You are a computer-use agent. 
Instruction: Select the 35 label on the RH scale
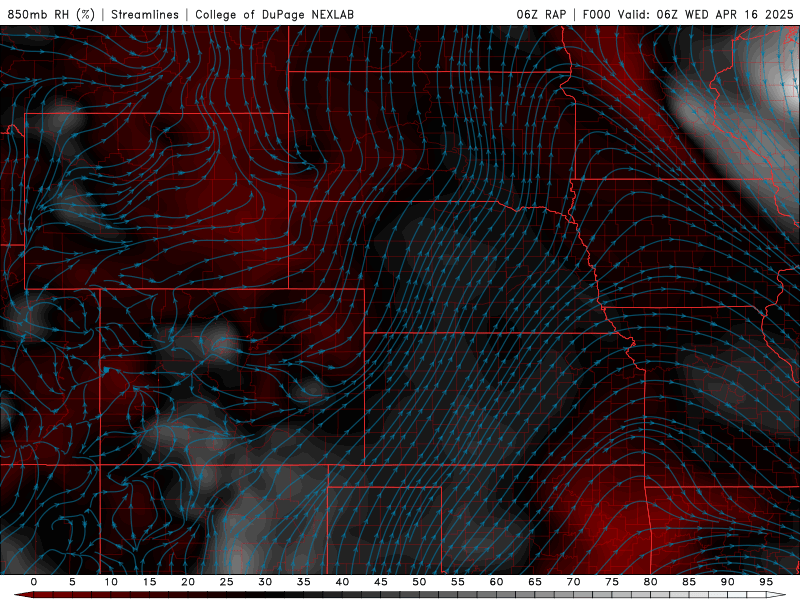[x=304, y=582]
